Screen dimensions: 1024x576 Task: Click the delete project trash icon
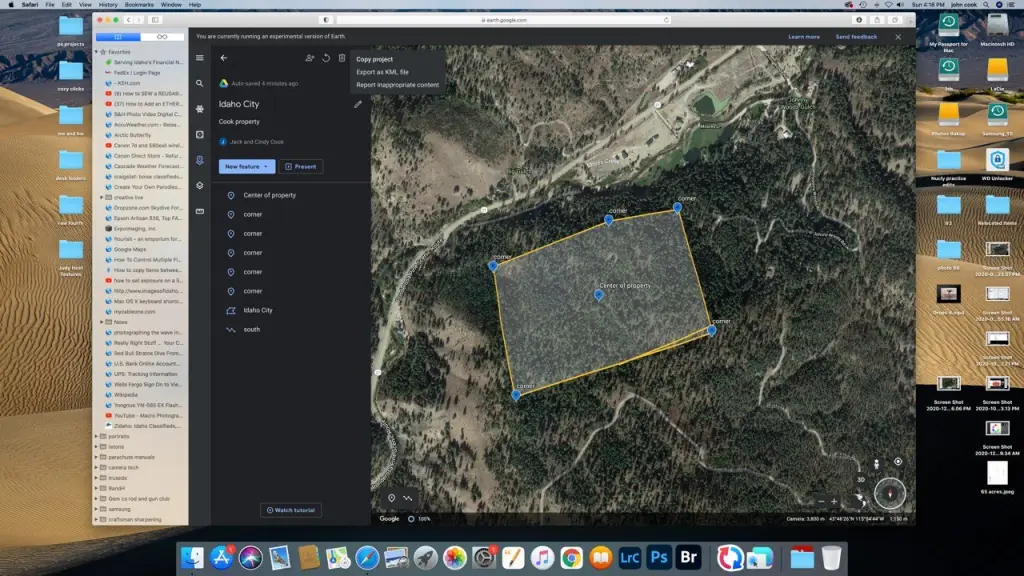(342, 59)
